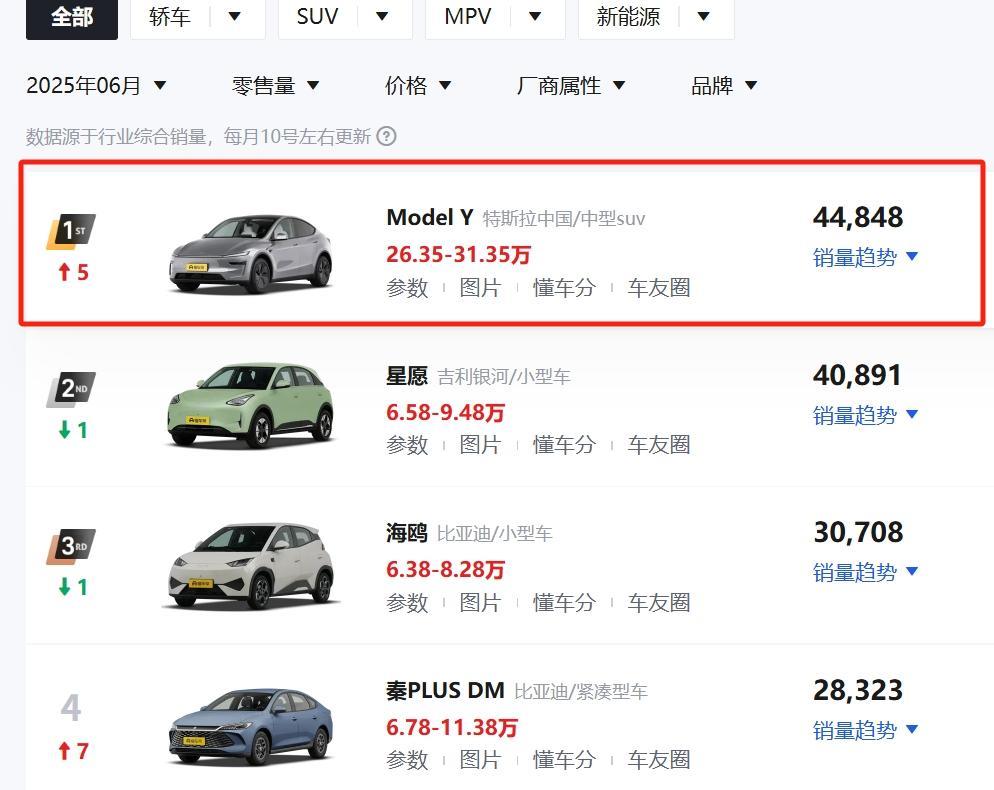Open 参数 for 秦PLUS DM

(x=407, y=760)
